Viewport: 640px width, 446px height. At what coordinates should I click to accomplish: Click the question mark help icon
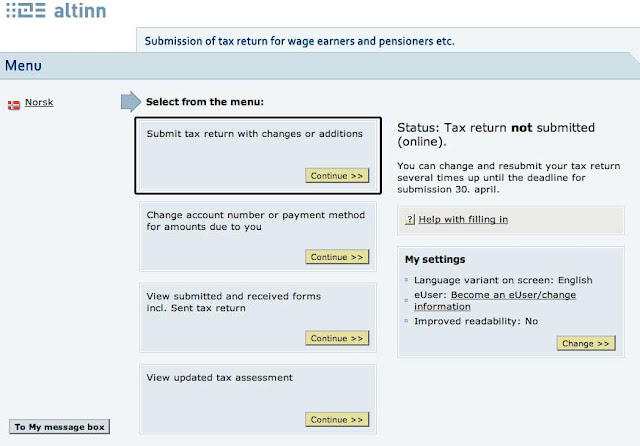(409, 219)
